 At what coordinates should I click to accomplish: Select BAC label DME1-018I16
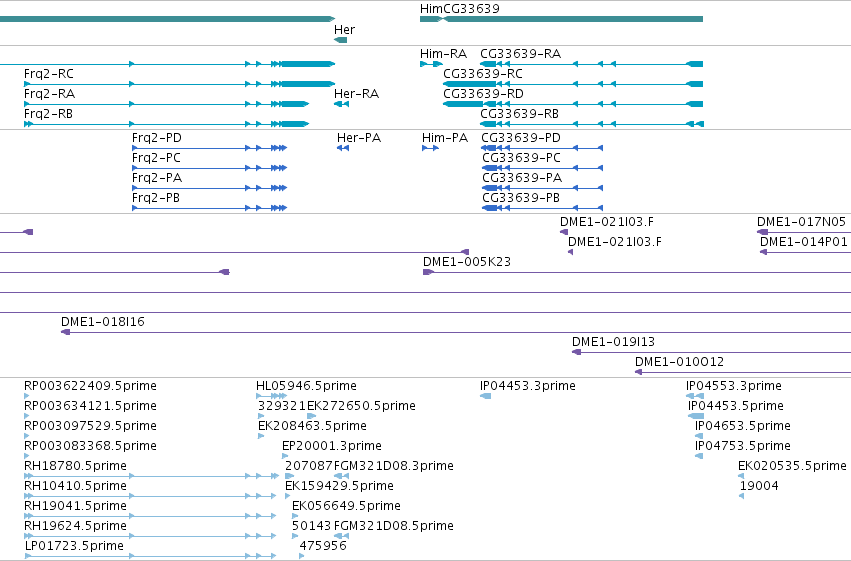click(103, 322)
